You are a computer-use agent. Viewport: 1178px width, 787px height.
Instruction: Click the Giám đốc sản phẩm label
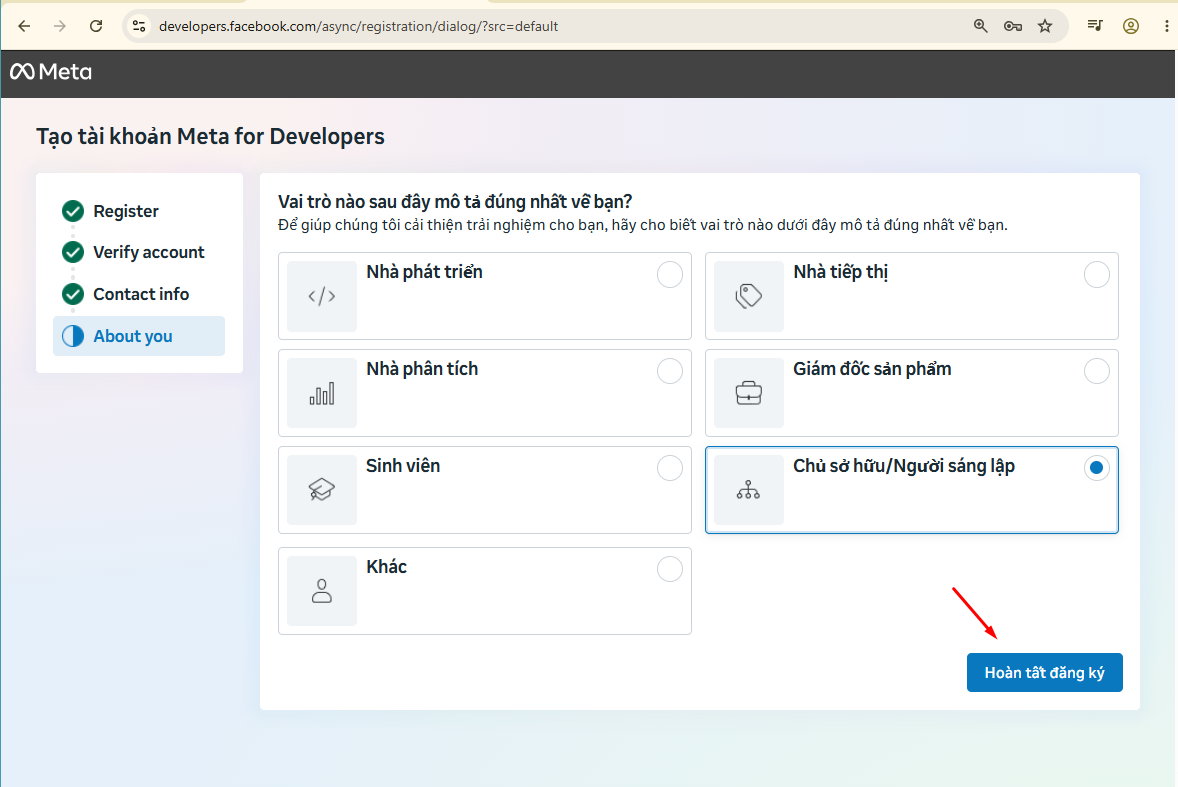(872, 369)
